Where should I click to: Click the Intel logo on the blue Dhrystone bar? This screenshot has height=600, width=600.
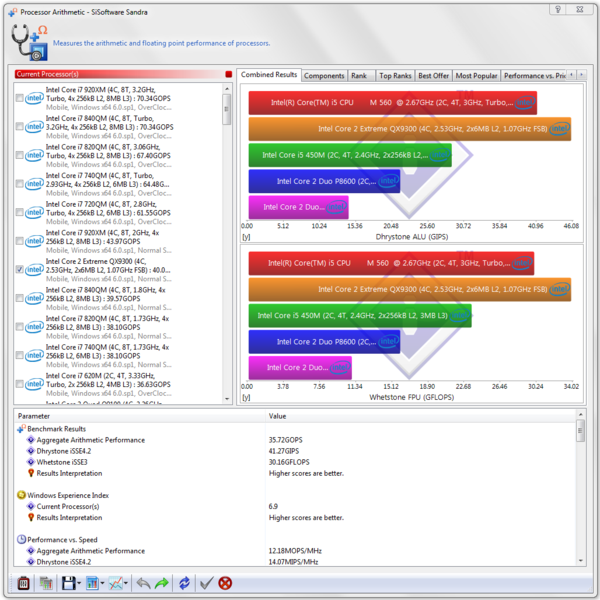coord(388,181)
